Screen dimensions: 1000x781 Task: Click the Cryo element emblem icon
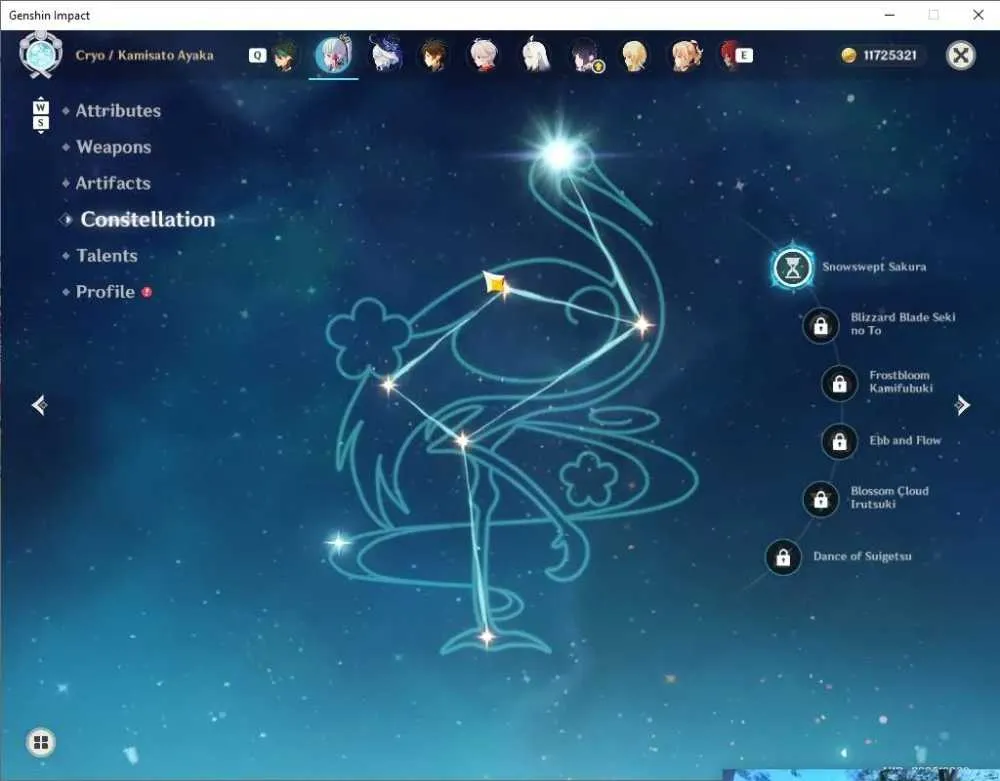coord(41,55)
